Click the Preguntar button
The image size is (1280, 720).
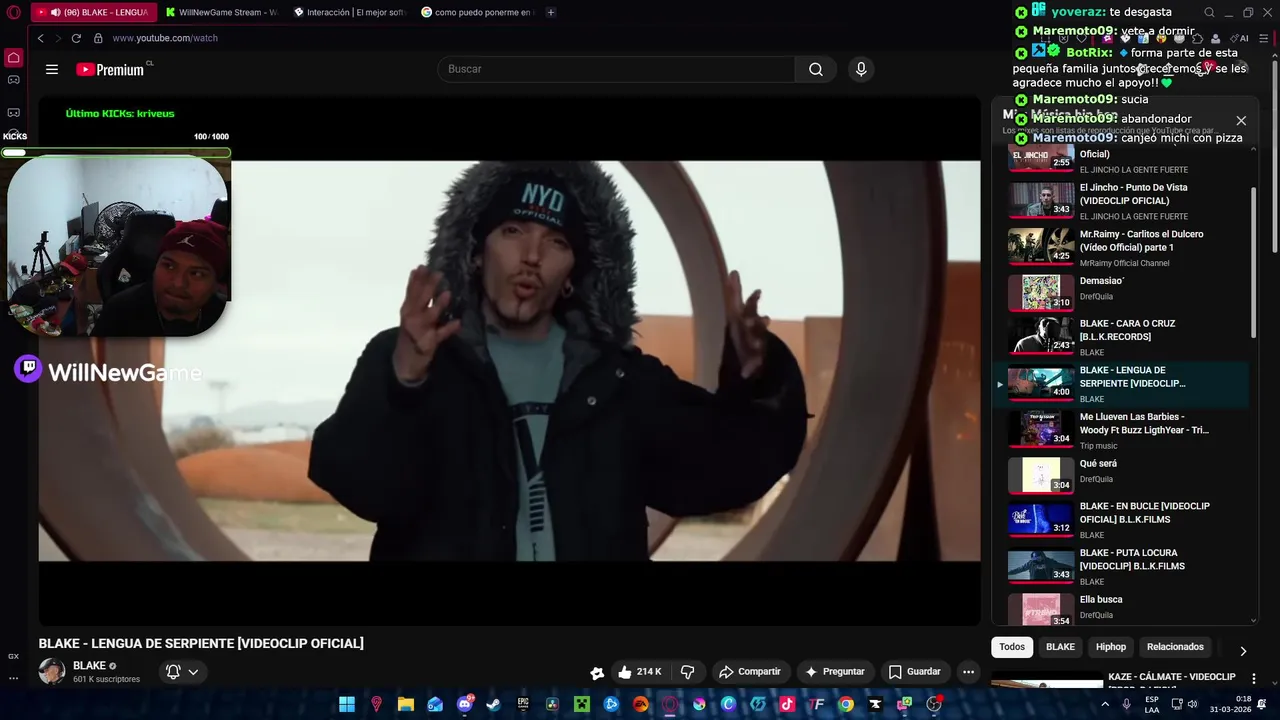(x=835, y=672)
